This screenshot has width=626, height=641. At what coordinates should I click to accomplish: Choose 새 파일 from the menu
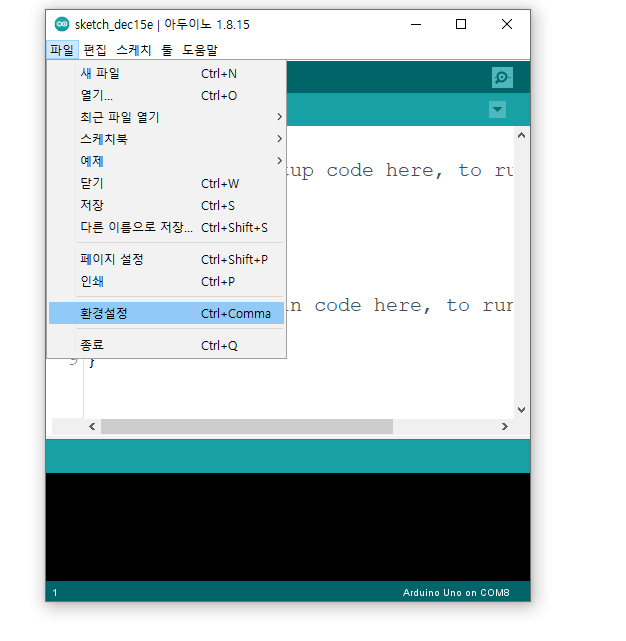(x=166, y=74)
